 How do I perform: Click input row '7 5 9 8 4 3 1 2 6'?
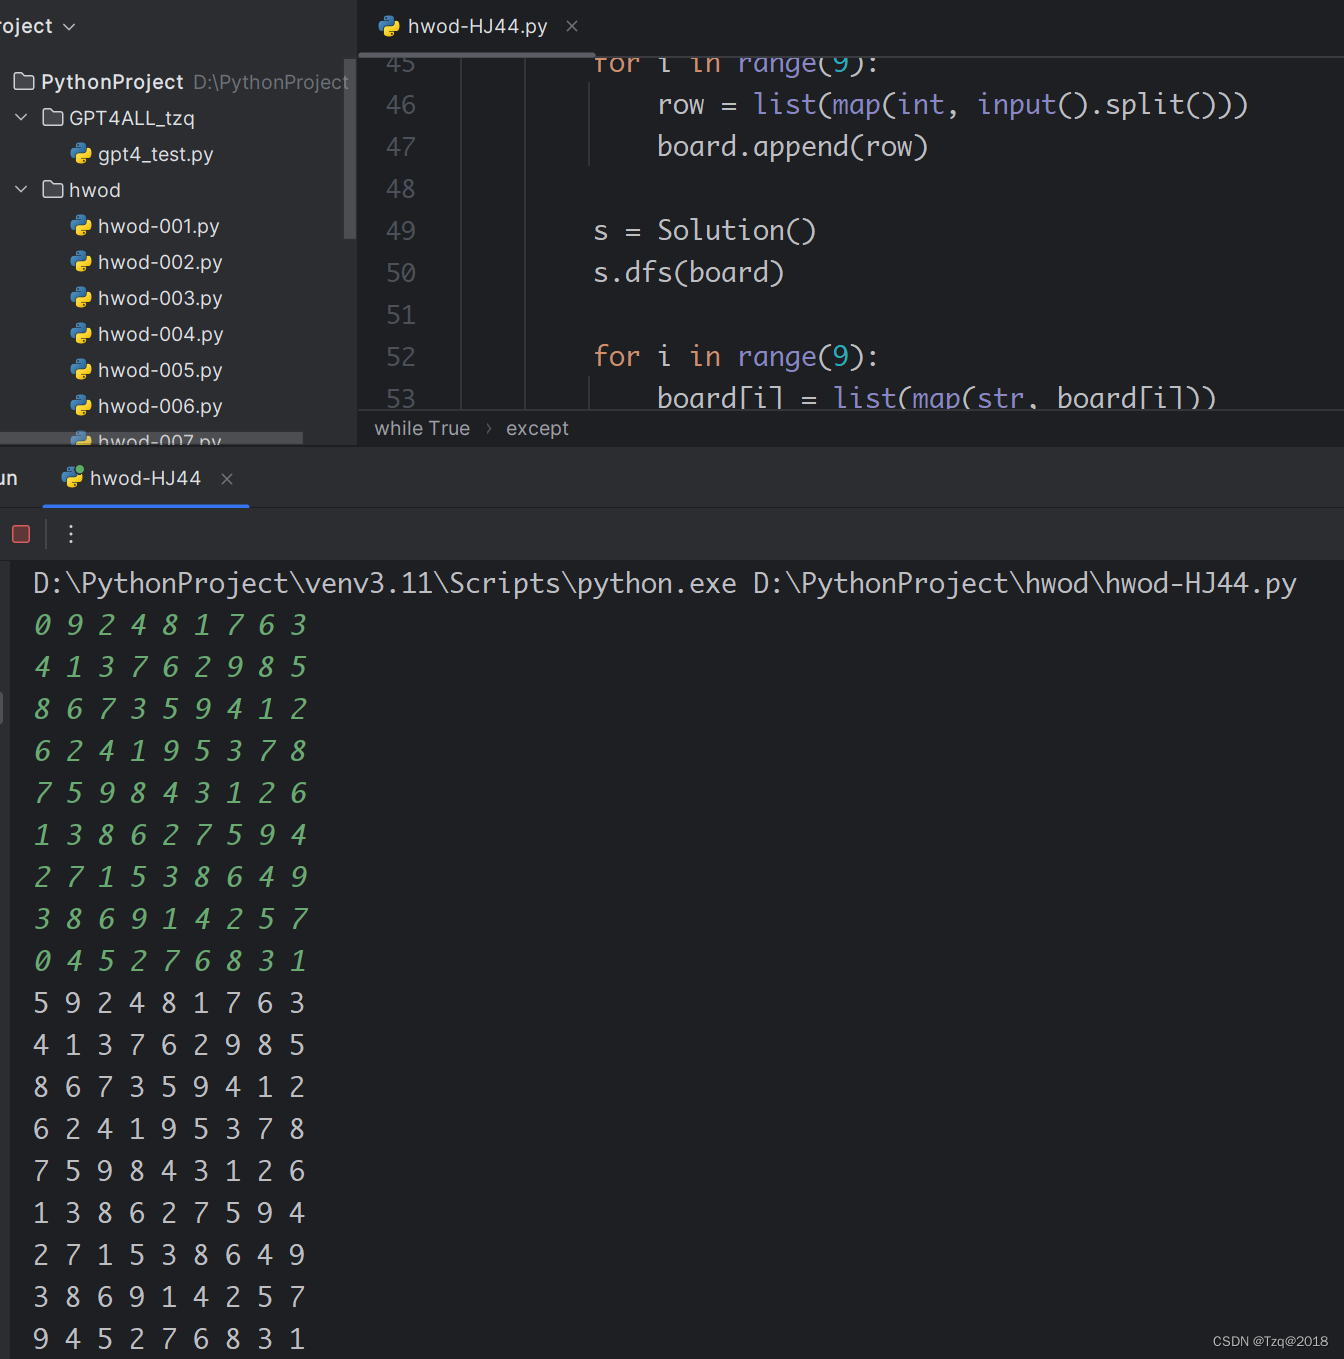point(170,793)
